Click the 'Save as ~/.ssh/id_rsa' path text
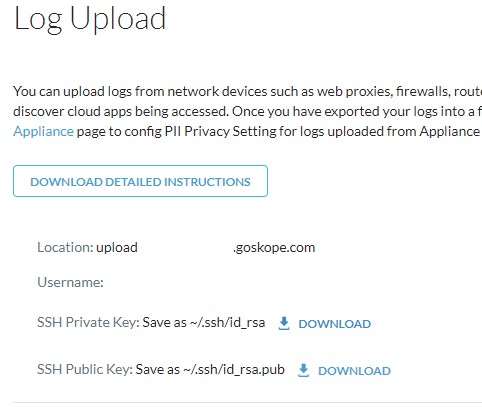 tap(204, 323)
